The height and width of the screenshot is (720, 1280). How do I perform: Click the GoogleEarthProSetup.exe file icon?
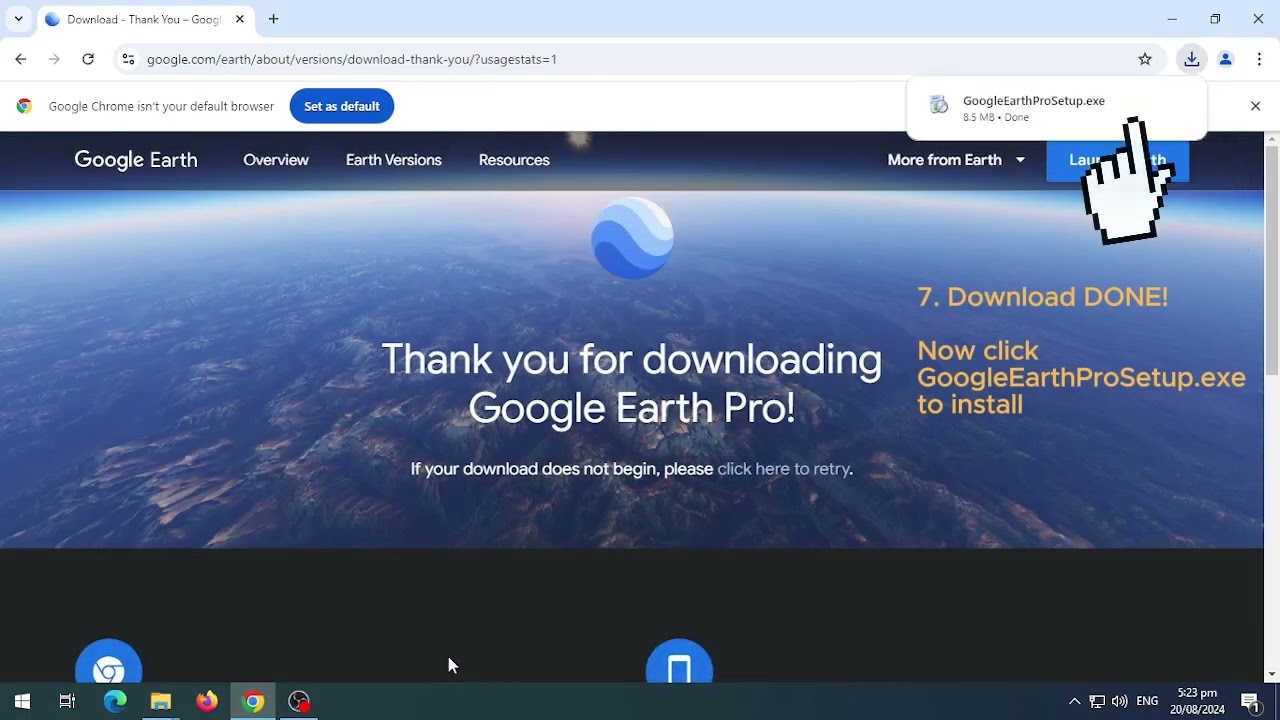click(939, 105)
